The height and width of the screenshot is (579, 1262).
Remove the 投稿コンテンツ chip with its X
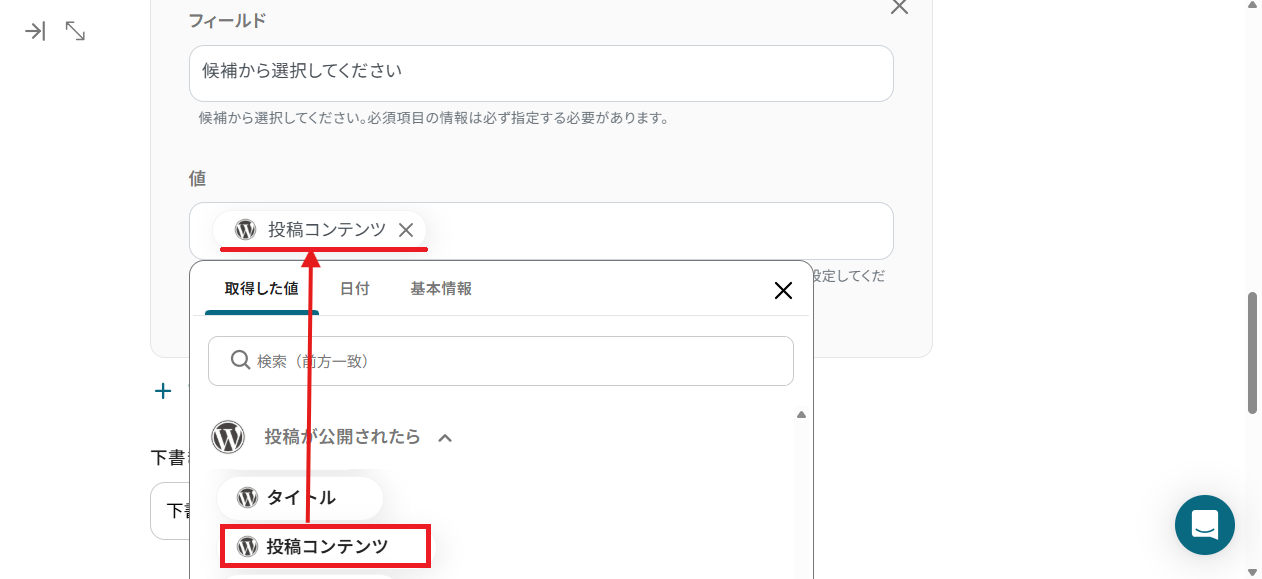(406, 230)
